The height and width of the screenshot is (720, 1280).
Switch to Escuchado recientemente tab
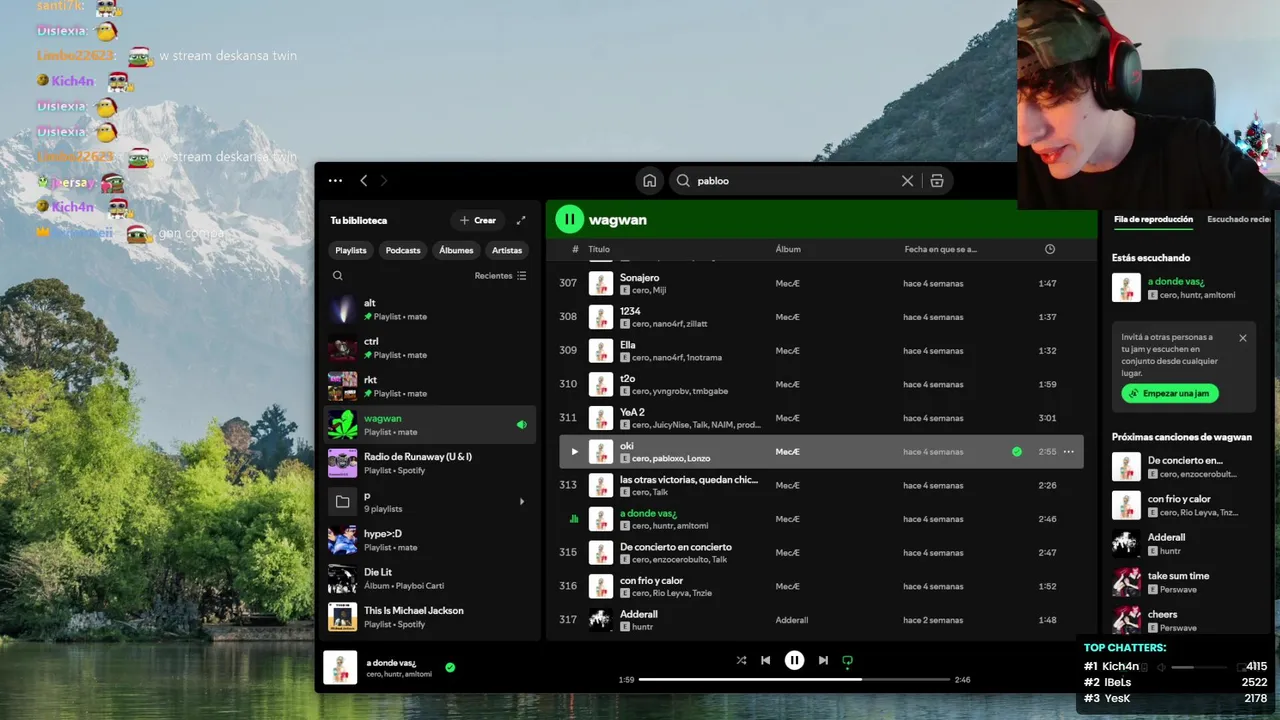tap(1239, 219)
